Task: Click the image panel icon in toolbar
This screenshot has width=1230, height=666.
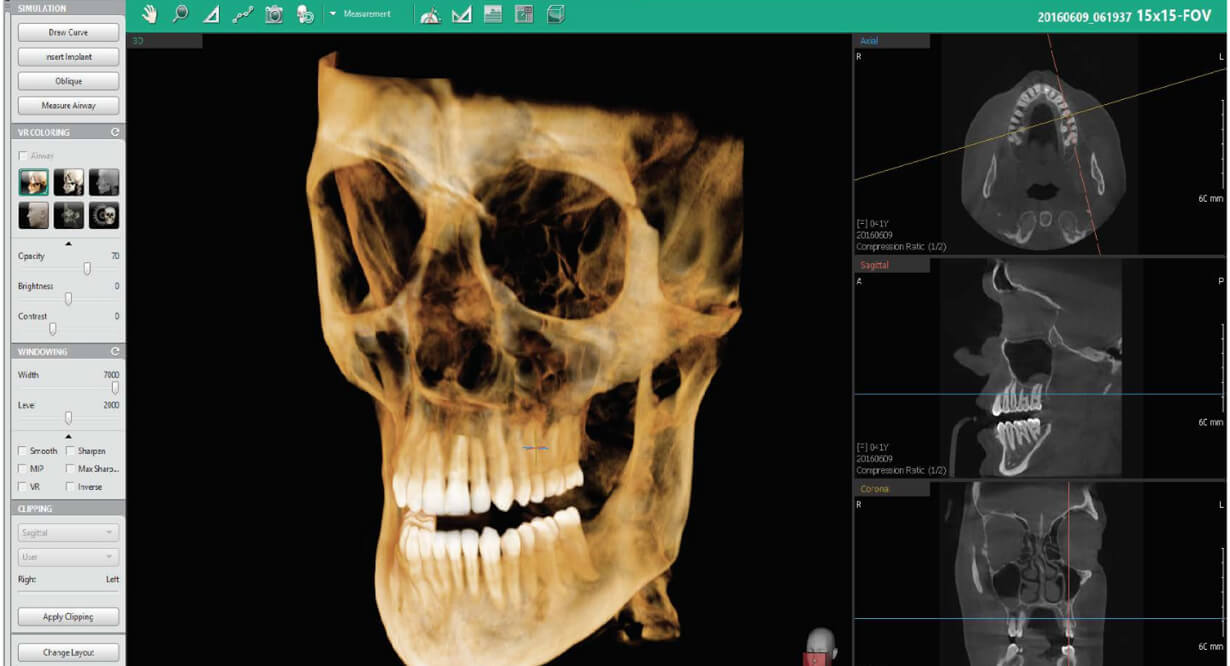Action: pyautogui.click(x=492, y=14)
